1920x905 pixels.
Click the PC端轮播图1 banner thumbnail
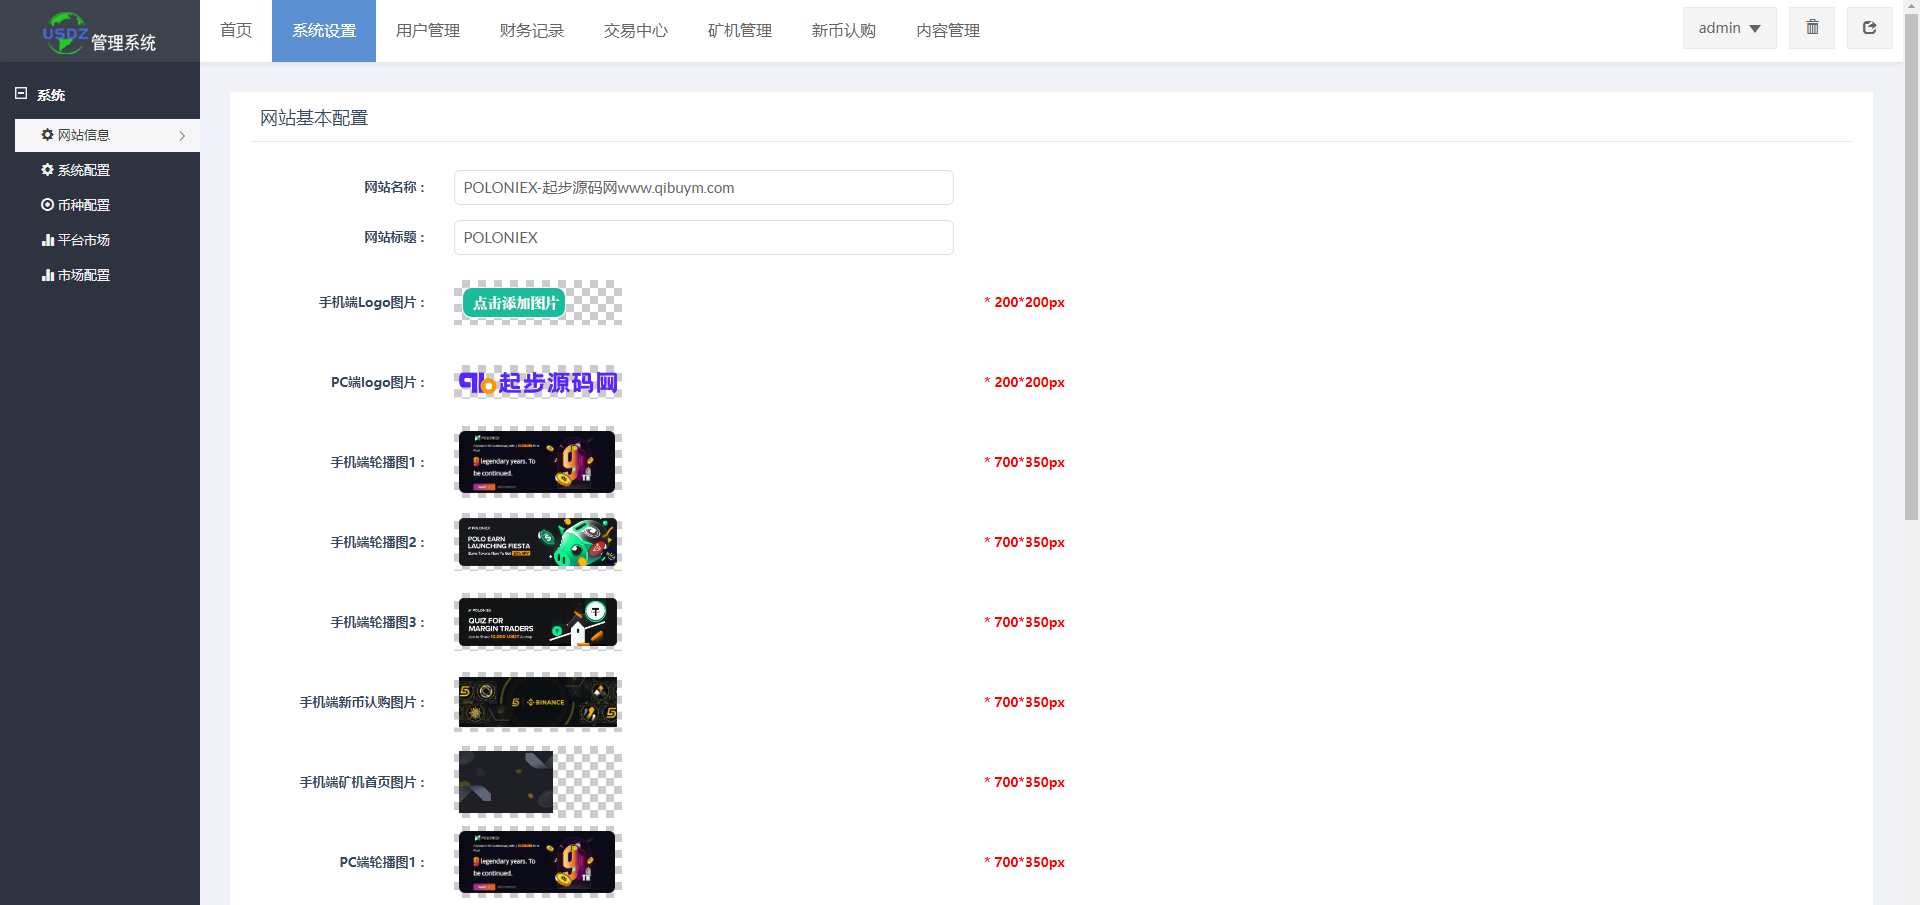538,862
